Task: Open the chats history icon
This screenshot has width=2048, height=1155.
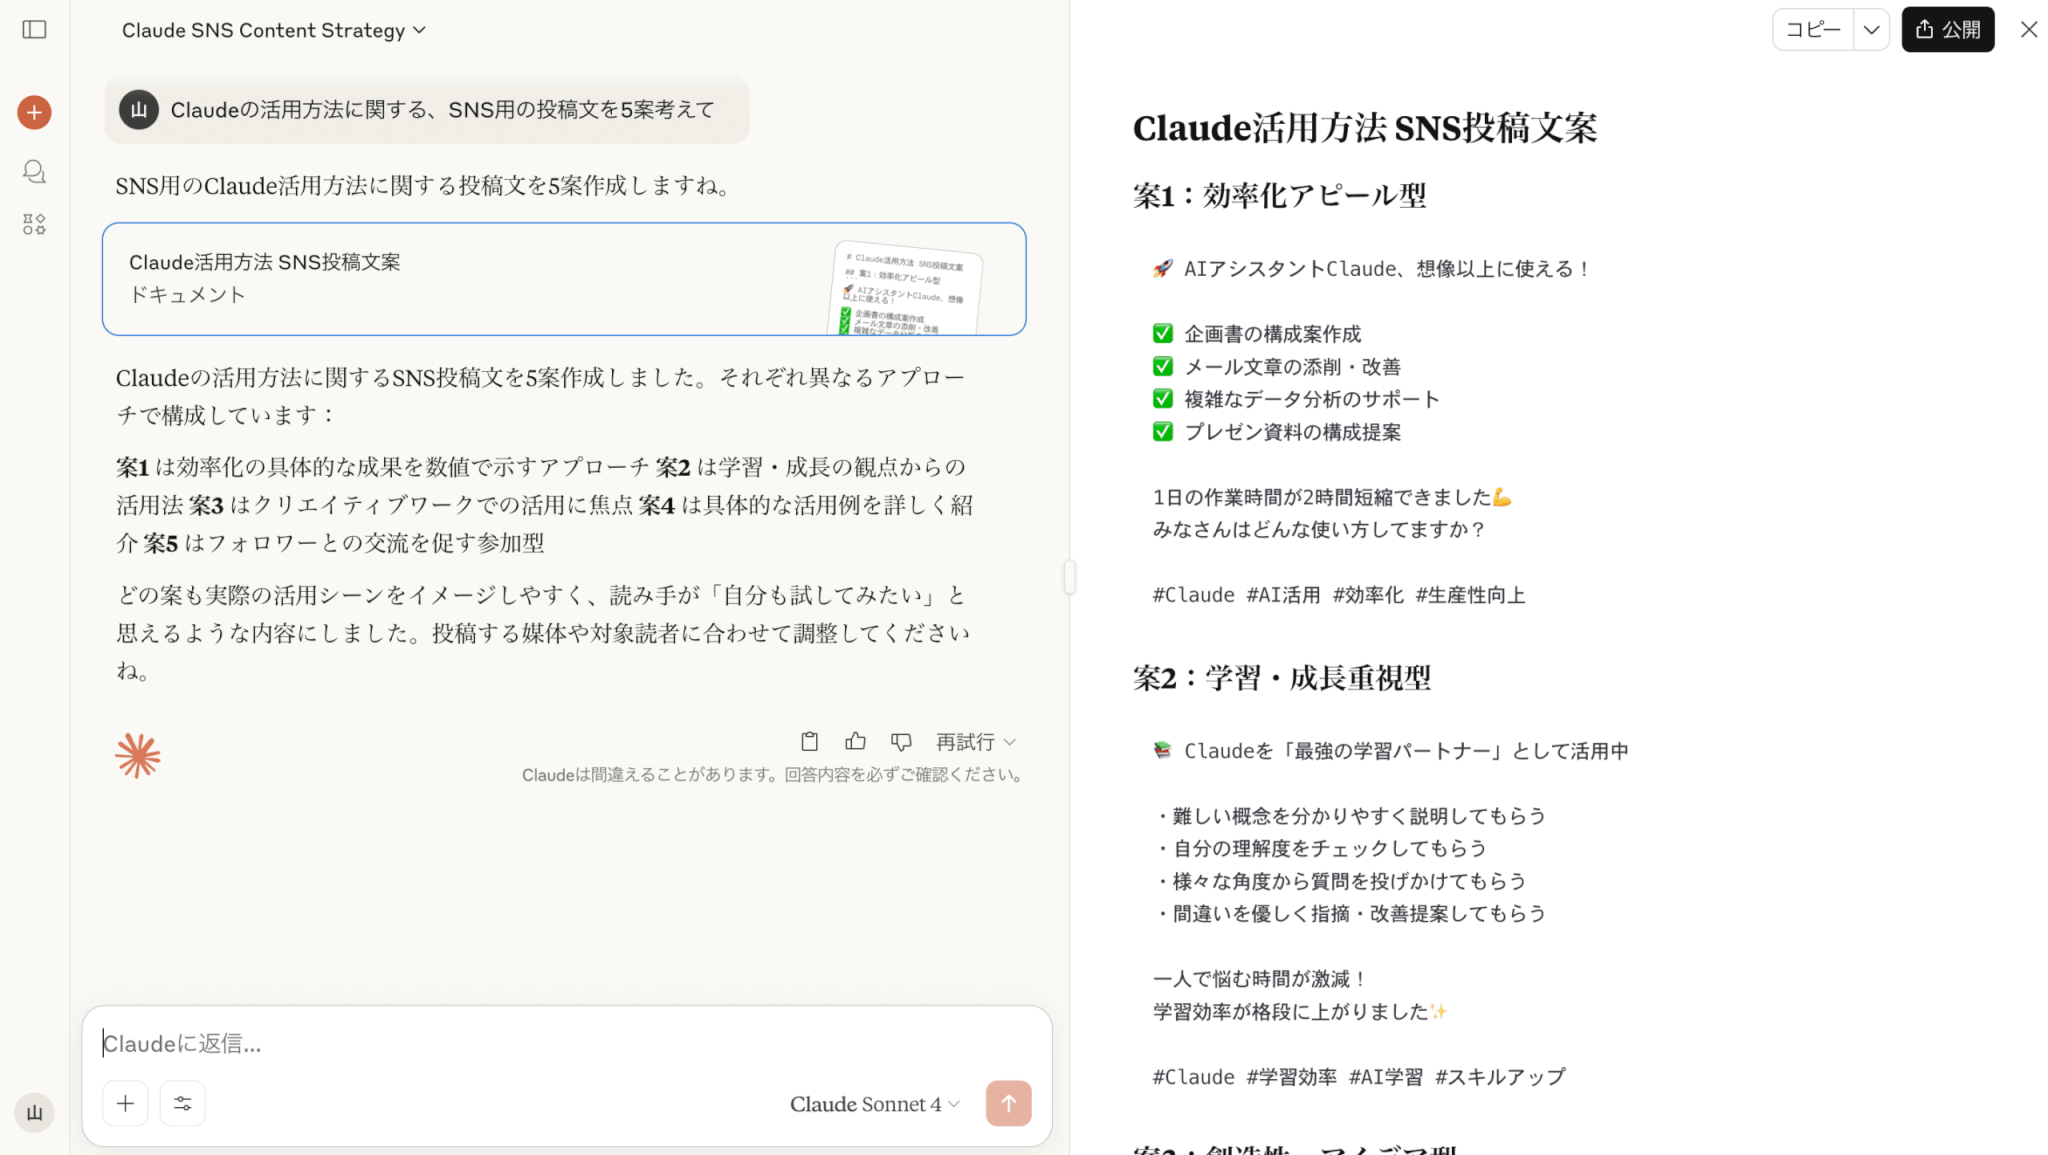Action: pos(34,172)
